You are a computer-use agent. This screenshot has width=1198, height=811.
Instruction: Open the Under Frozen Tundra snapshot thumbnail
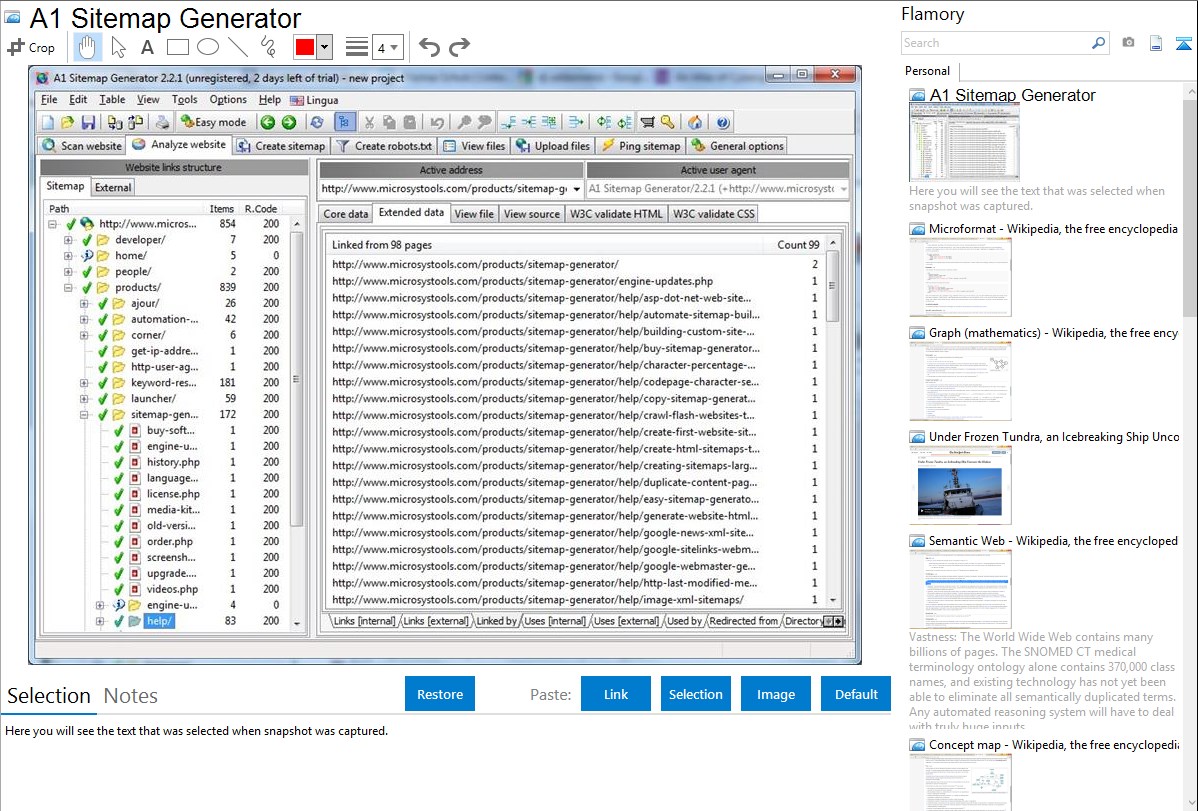click(960, 485)
